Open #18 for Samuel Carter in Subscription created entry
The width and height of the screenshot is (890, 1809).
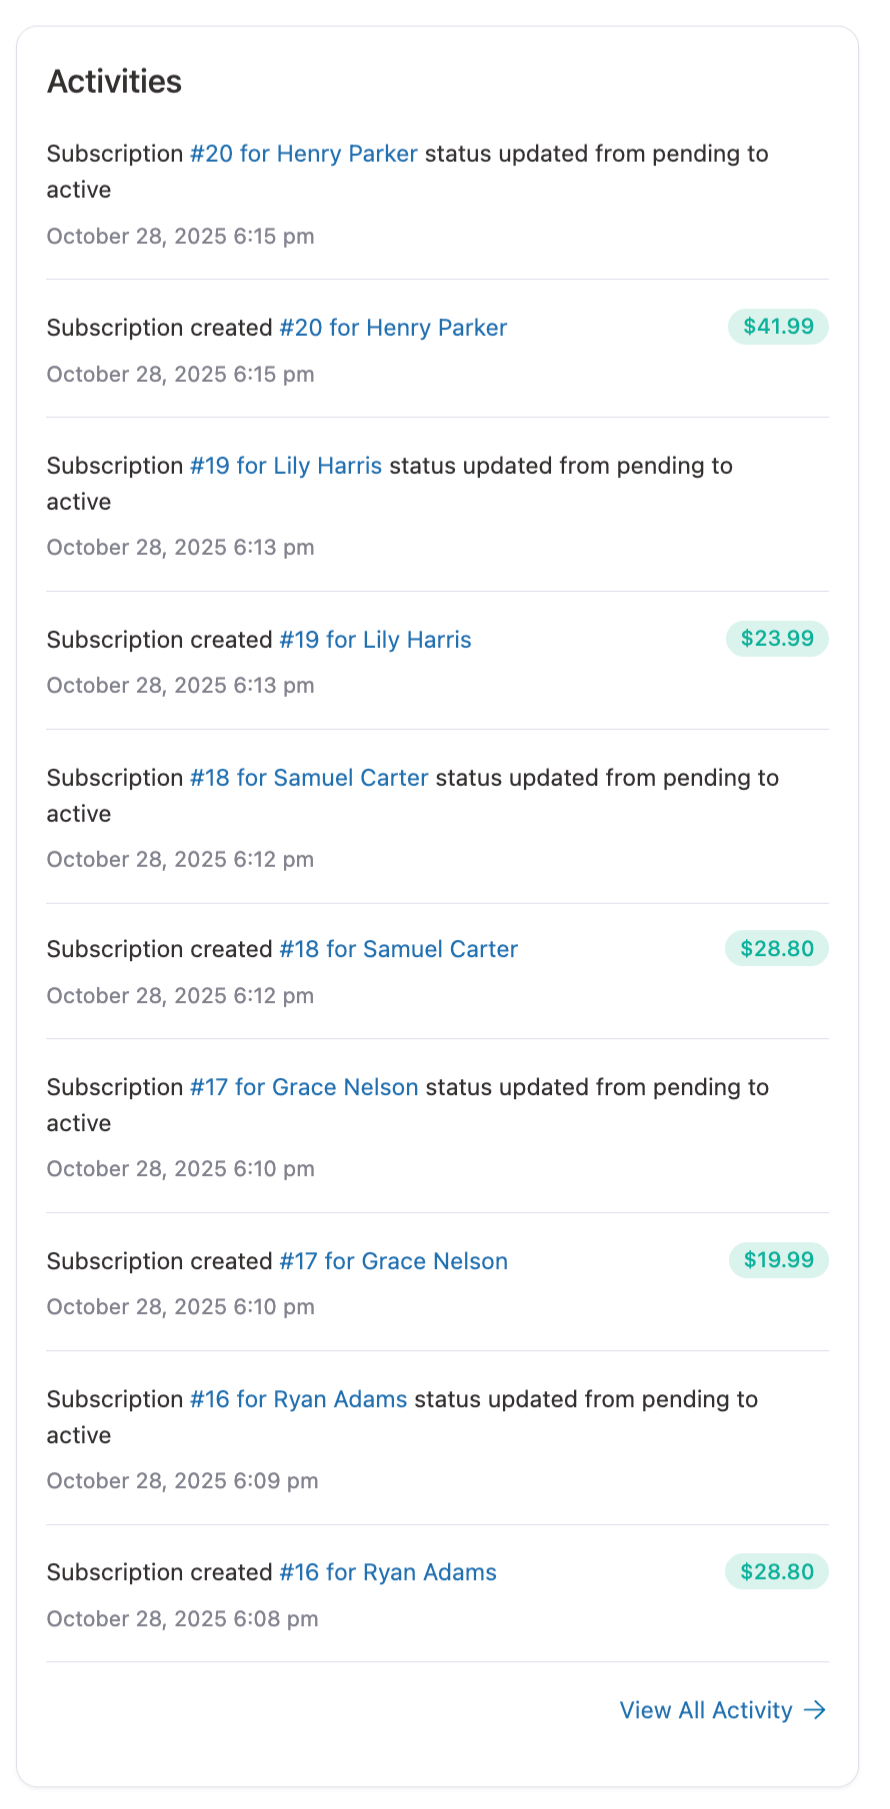coord(398,949)
